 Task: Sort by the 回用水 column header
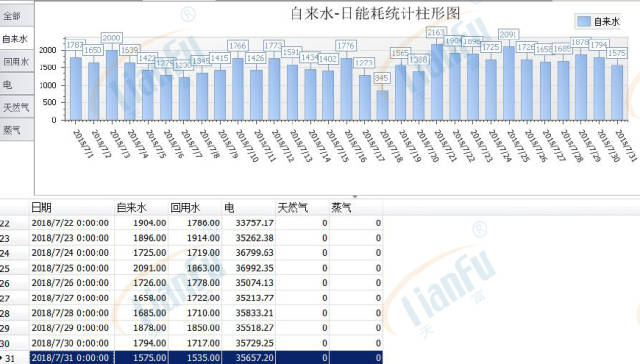coord(195,208)
